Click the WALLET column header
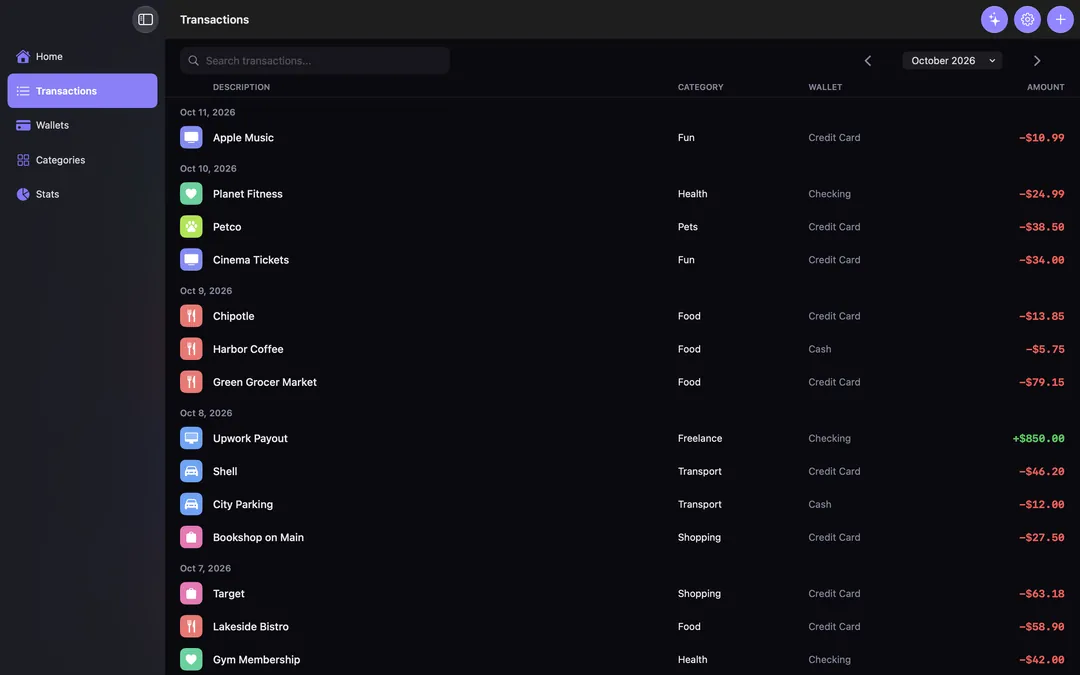Screen dimensions: 1080x675 click(825, 87)
